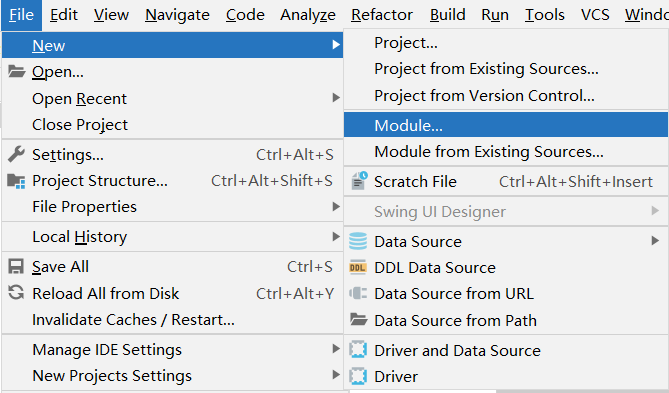This screenshot has height=393, width=669.
Task: Click the Settings wrench icon
Action: pyautogui.click(x=16, y=154)
